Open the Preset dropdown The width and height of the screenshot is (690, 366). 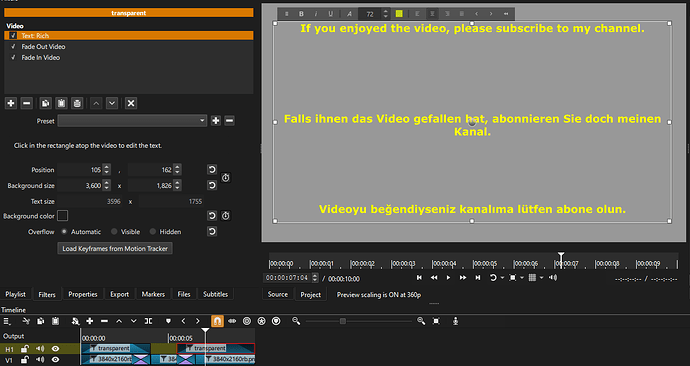click(132, 121)
